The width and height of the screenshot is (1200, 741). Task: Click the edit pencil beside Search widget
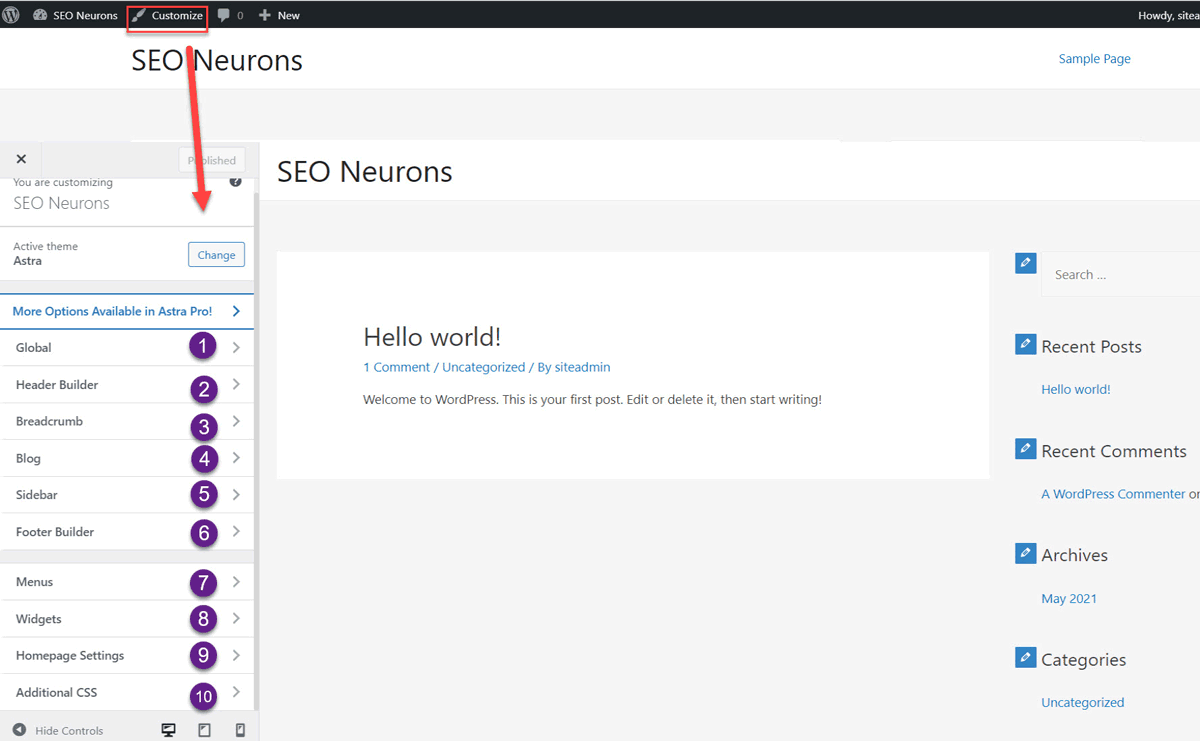tap(1025, 262)
